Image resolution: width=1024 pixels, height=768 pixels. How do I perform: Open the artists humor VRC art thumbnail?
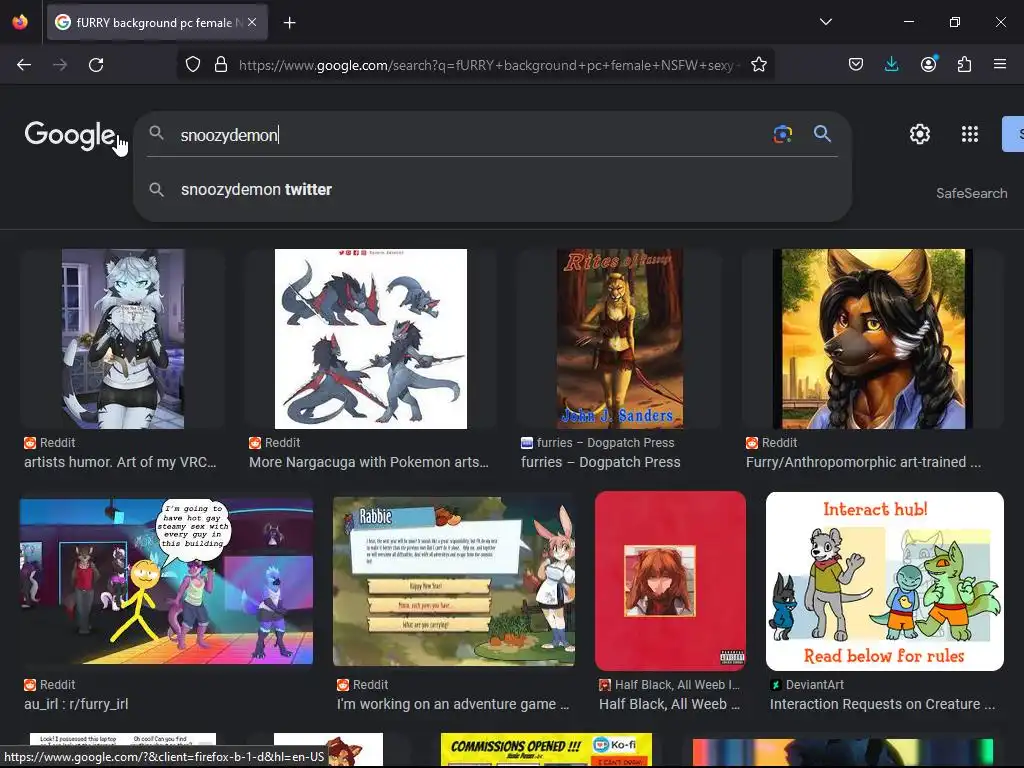pyautogui.click(x=123, y=338)
